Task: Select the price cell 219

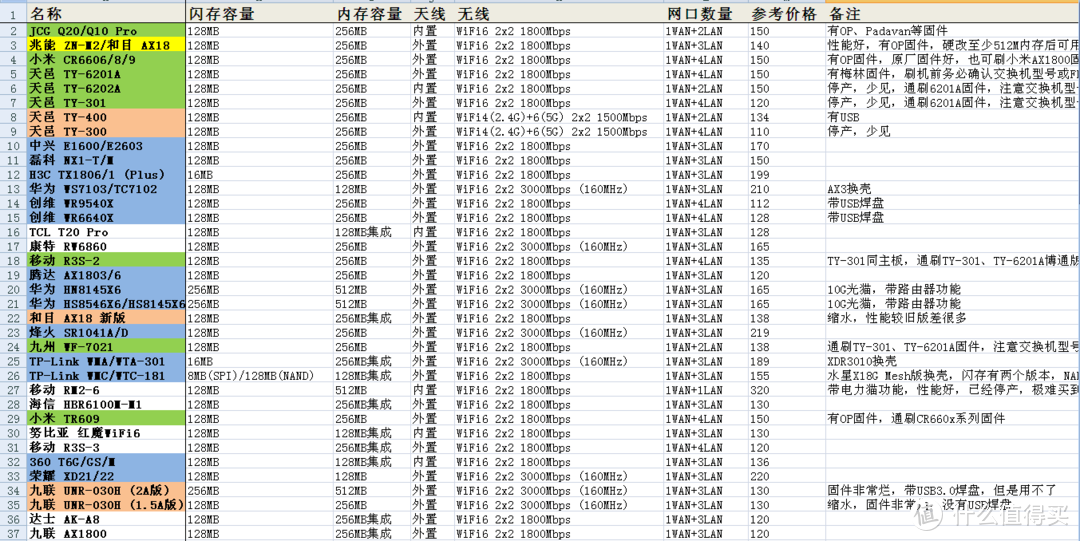Action: 786,333
